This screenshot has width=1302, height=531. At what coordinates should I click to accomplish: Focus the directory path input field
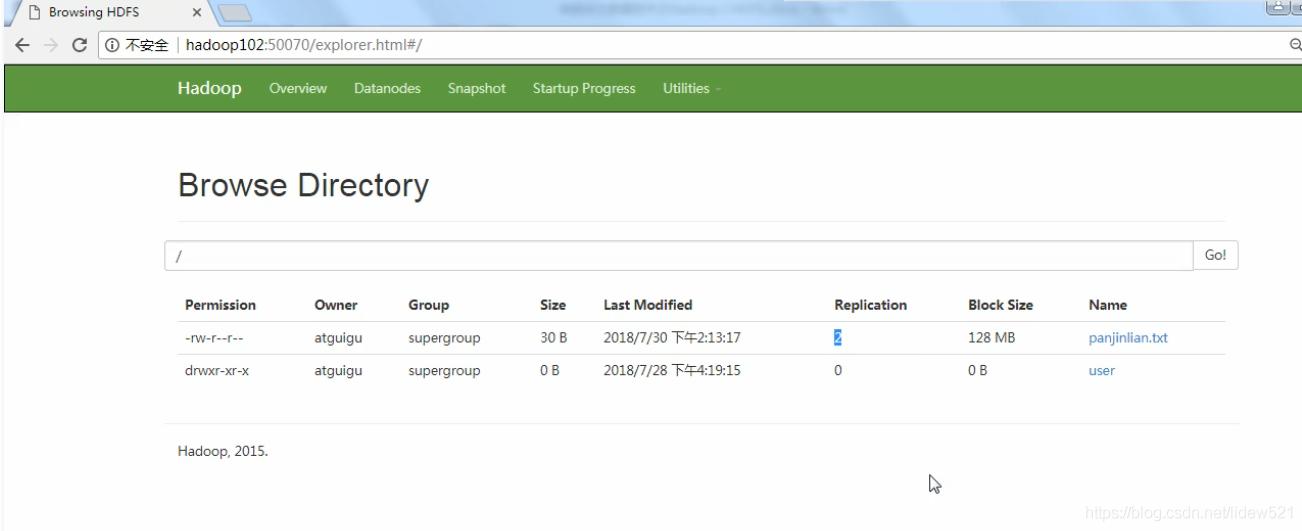click(680, 256)
